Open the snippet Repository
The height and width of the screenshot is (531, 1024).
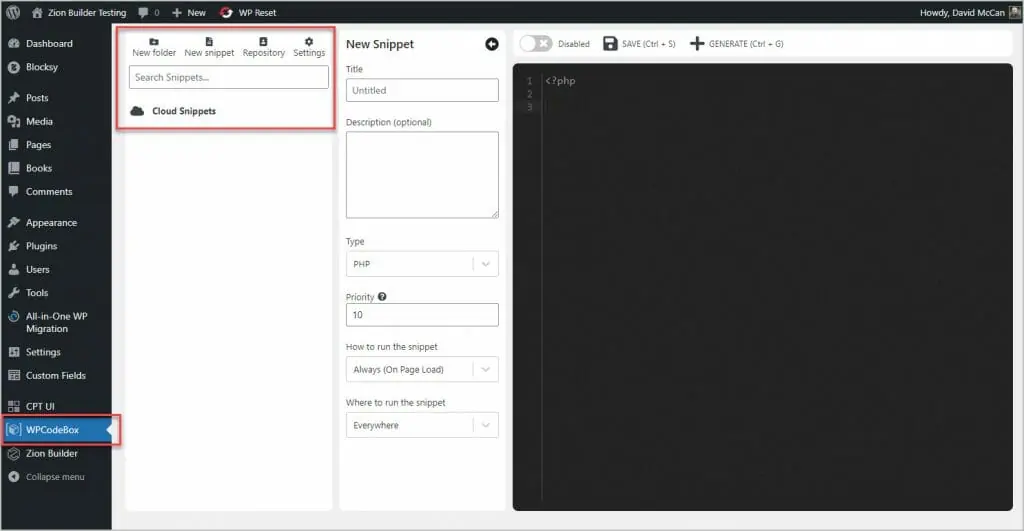point(263,48)
